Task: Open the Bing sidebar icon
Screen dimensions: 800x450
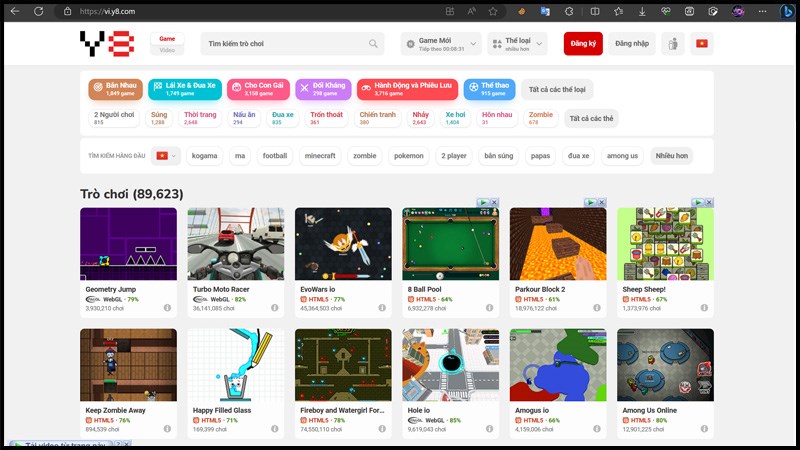Action: click(787, 11)
